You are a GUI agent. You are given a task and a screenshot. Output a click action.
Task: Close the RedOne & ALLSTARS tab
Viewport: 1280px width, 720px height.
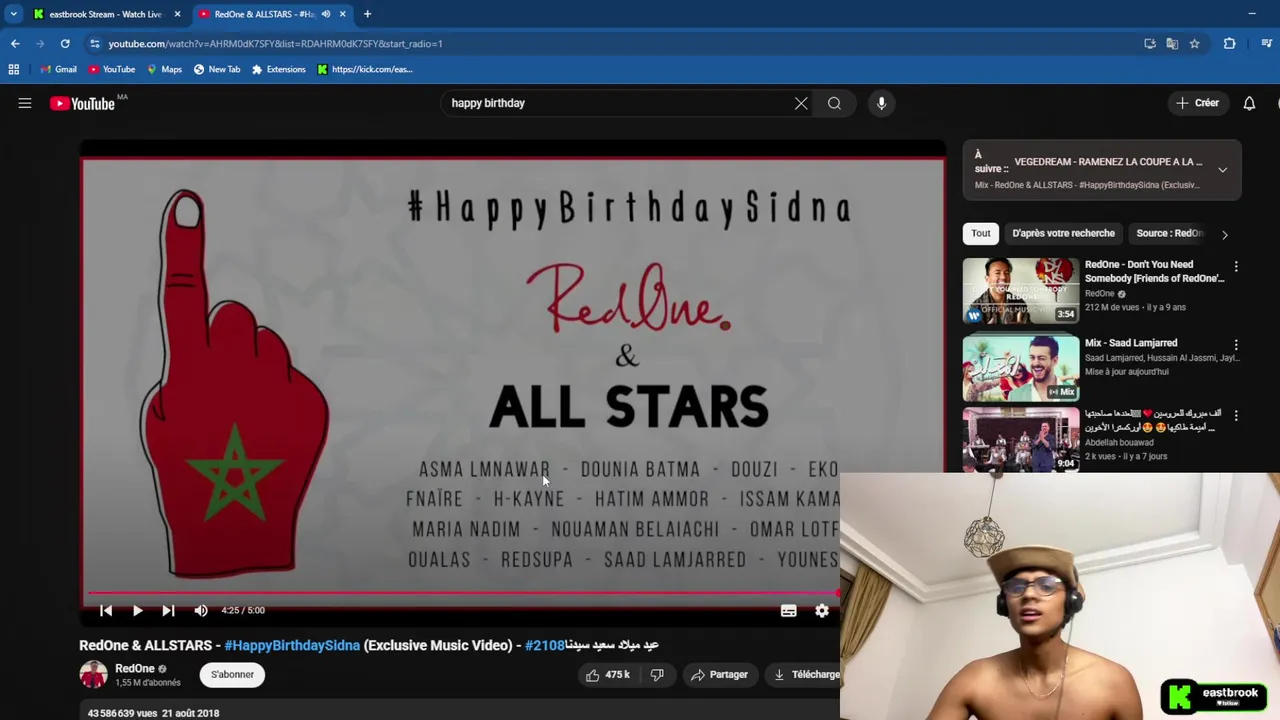pyautogui.click(x=343, y=14)
